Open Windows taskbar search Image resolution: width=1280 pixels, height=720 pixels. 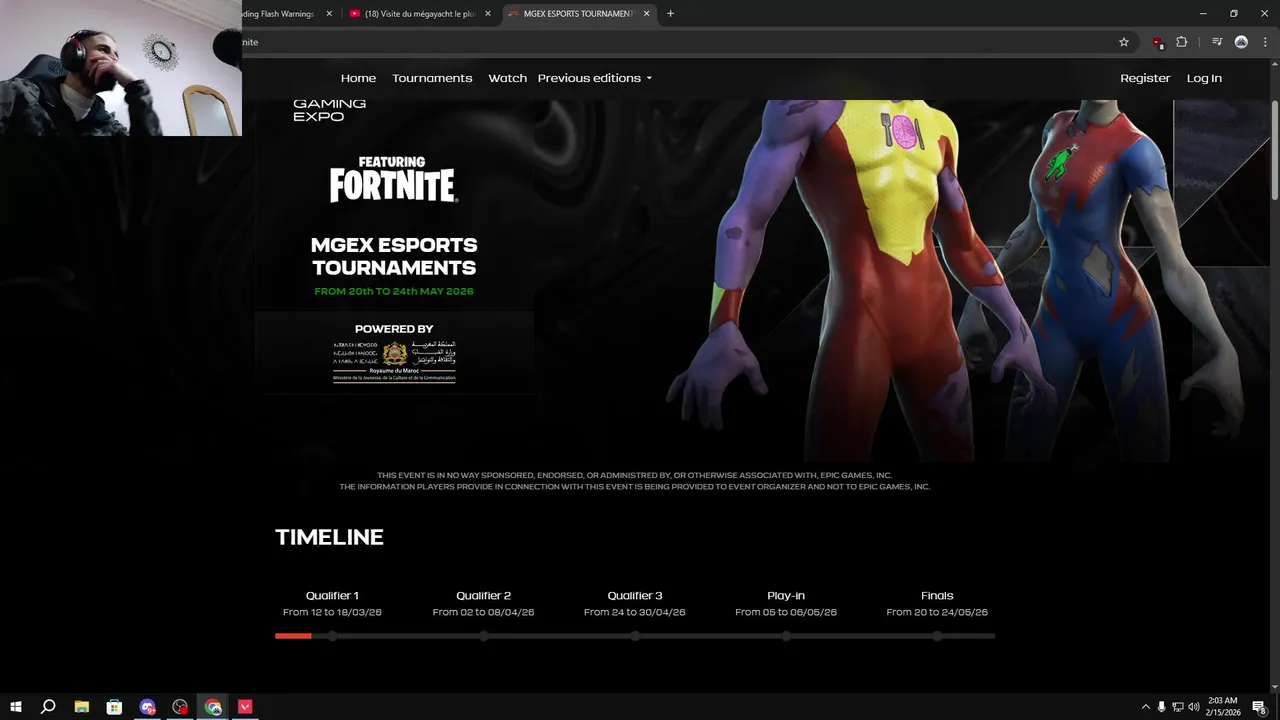pyautogui.click(x=48, y=707)
